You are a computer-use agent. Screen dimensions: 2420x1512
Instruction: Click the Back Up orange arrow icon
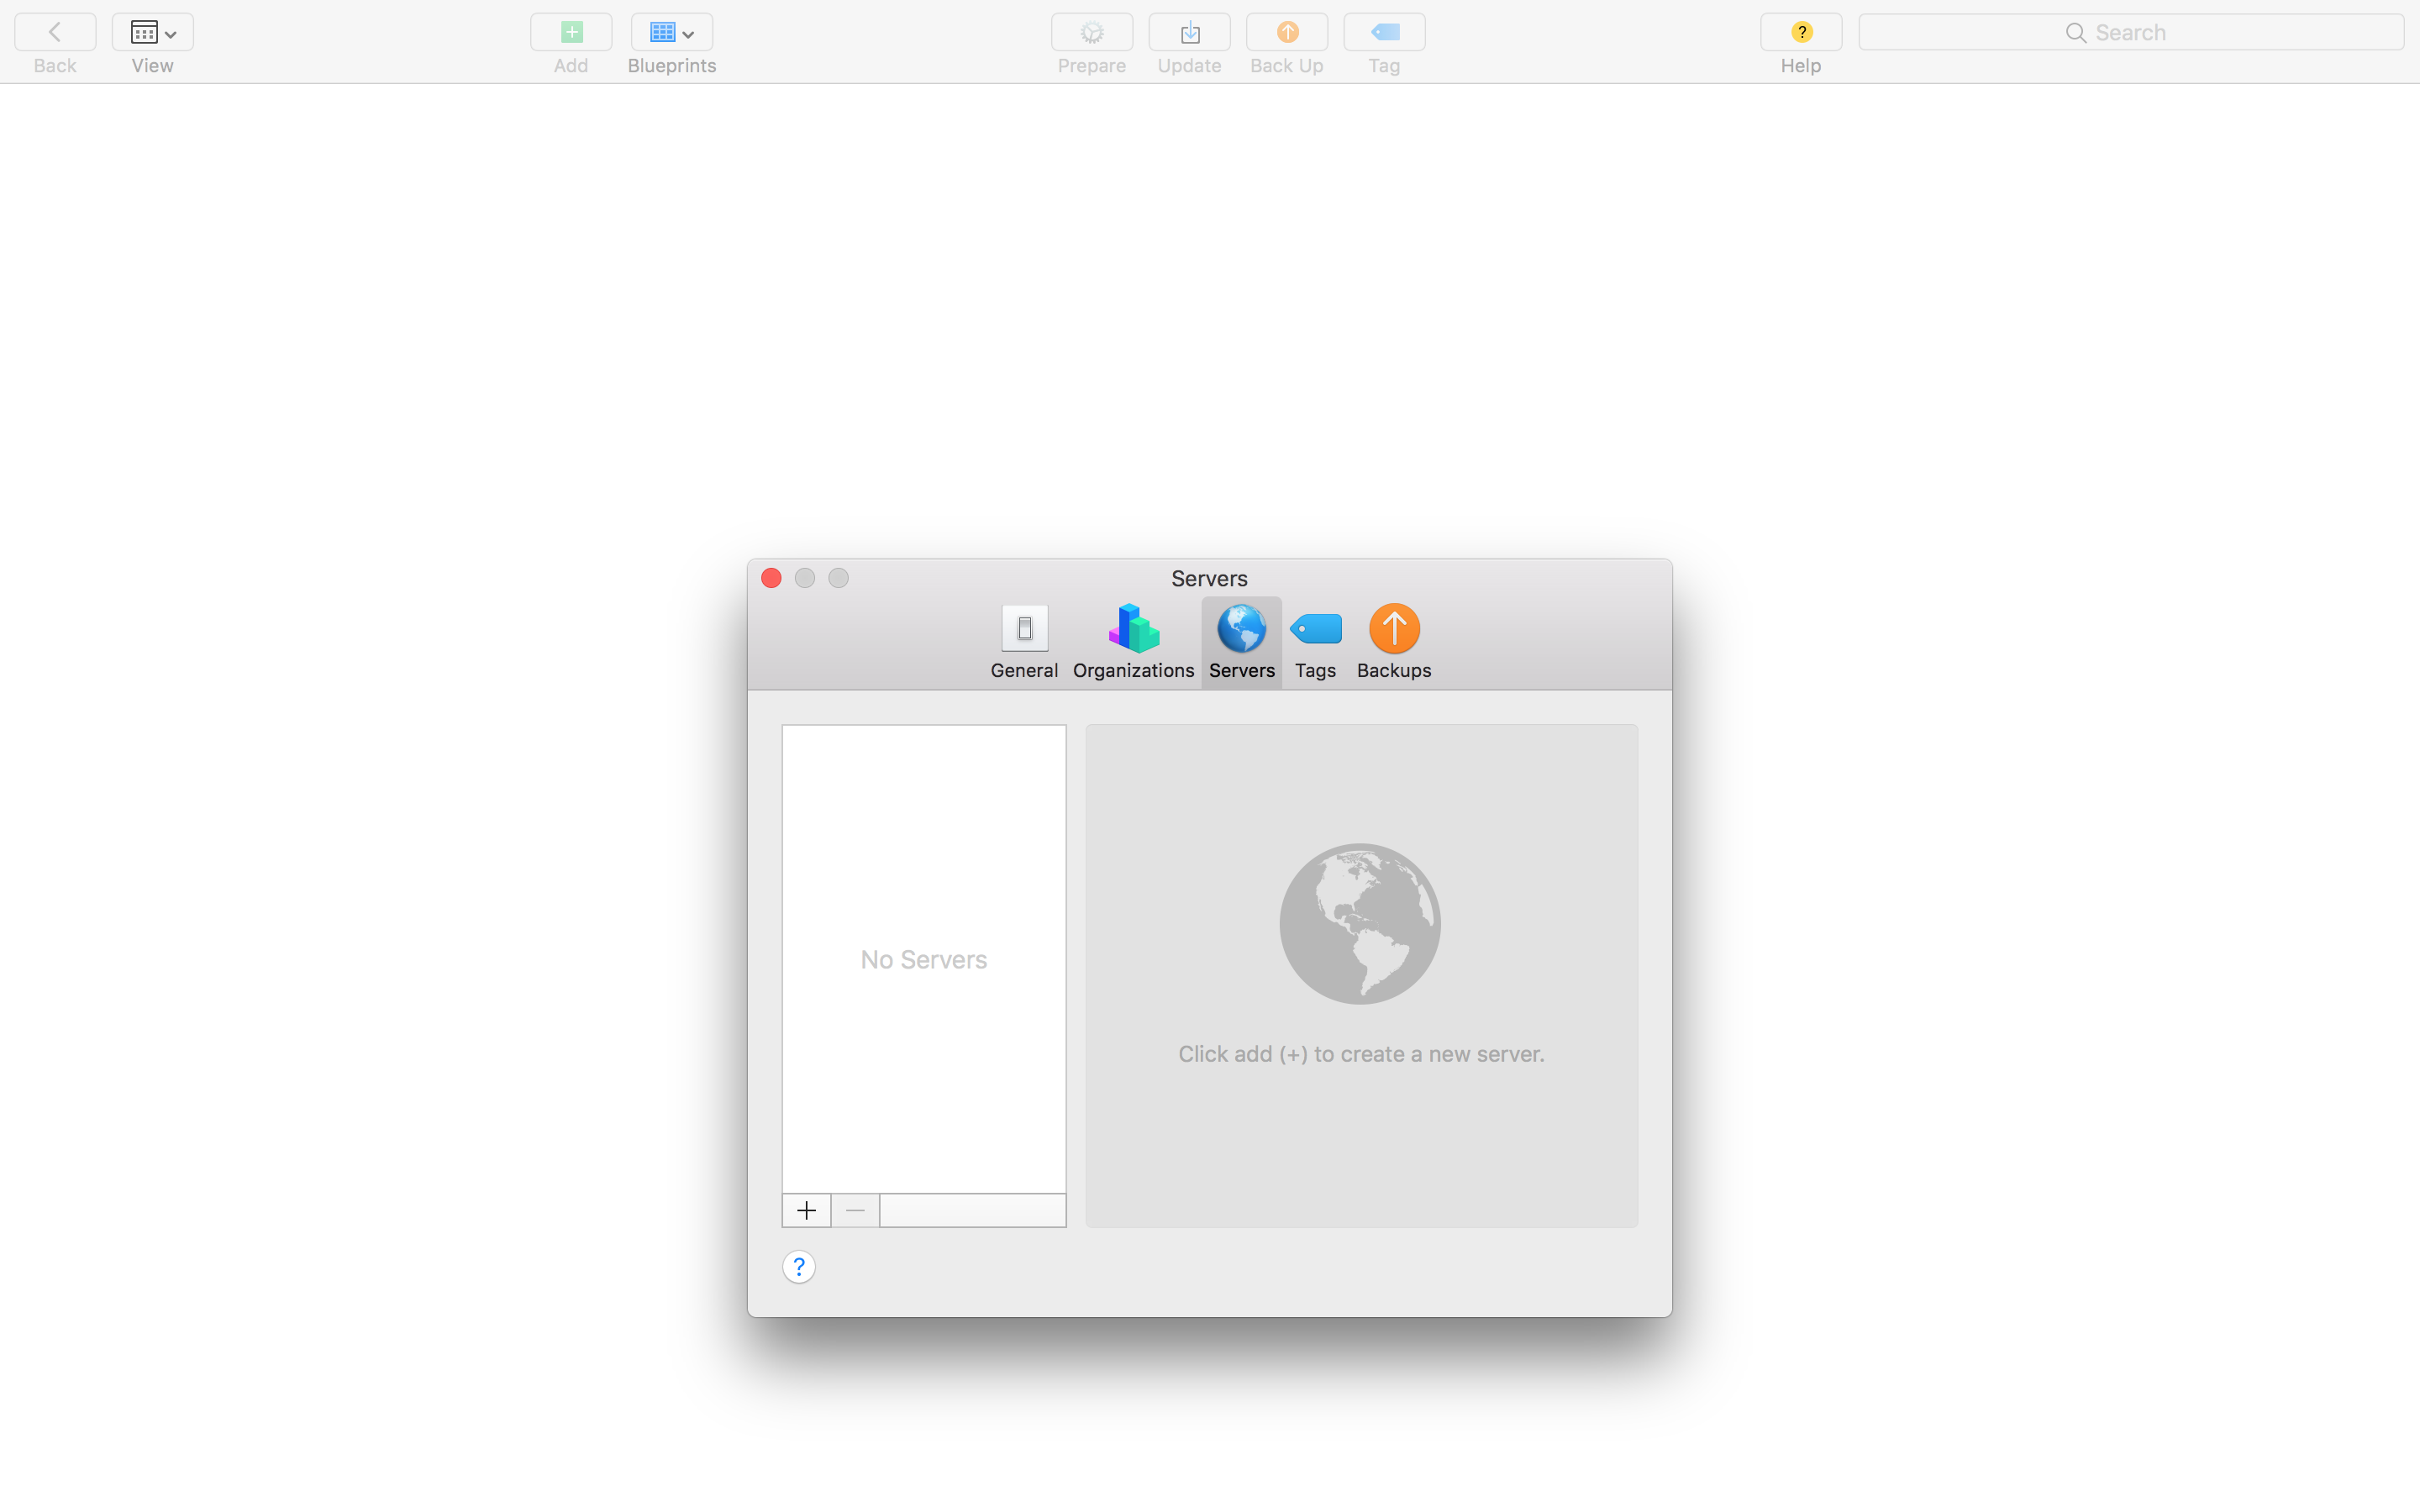coord(1287,33)
